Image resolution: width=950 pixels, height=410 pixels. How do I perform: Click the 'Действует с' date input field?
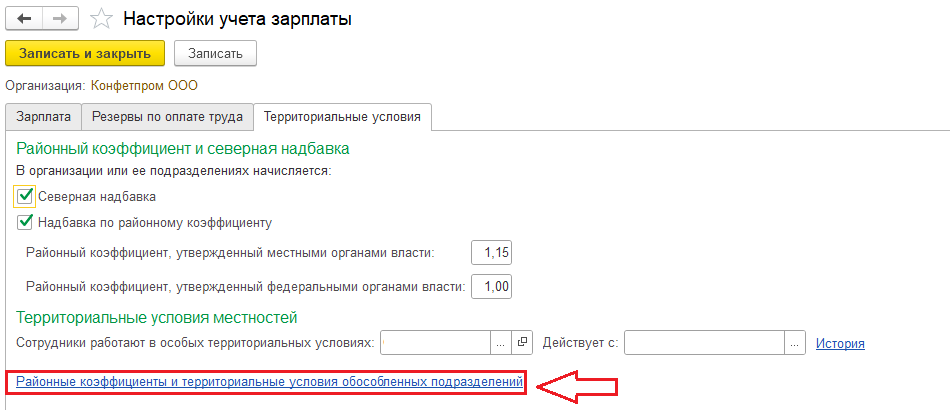click(x=704, y=343)
